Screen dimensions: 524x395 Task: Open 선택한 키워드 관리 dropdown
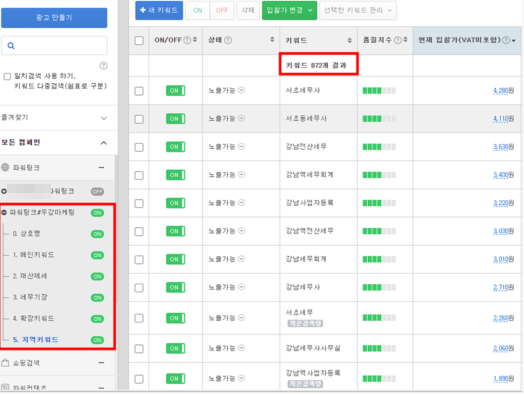coord(358,10)
